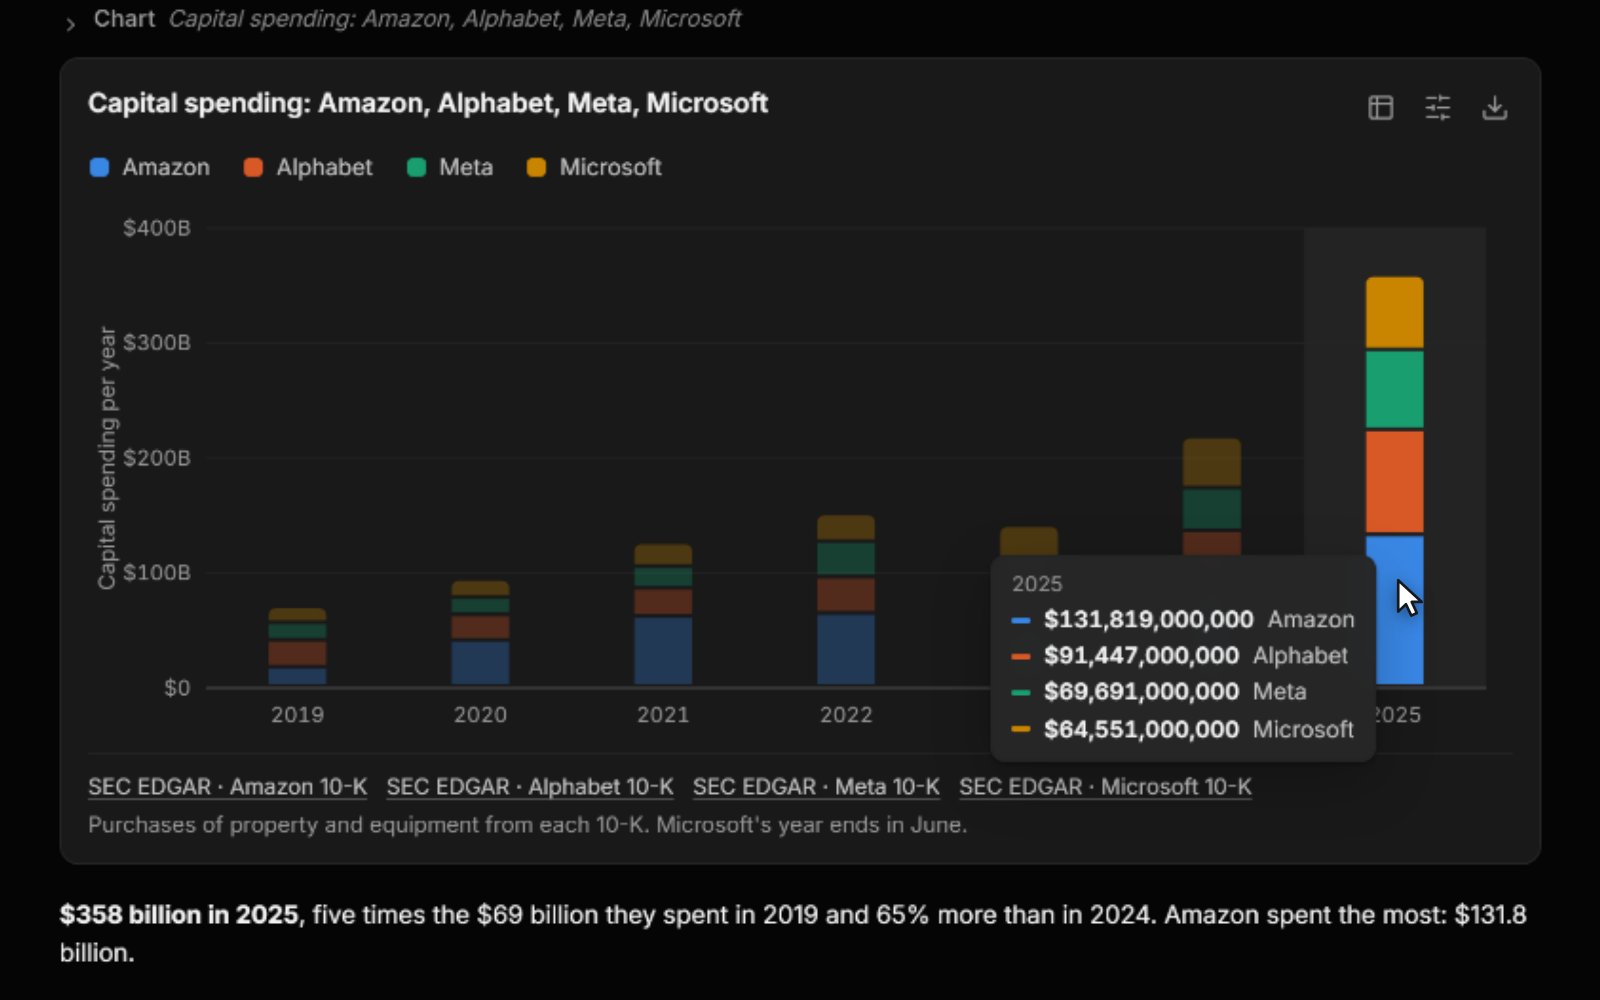The width and height of the screenshot is (1600, 1000).
Task: Click the '$358 billion in 2025' bold text
Action: pyautogui.click(x=179, y=915)
